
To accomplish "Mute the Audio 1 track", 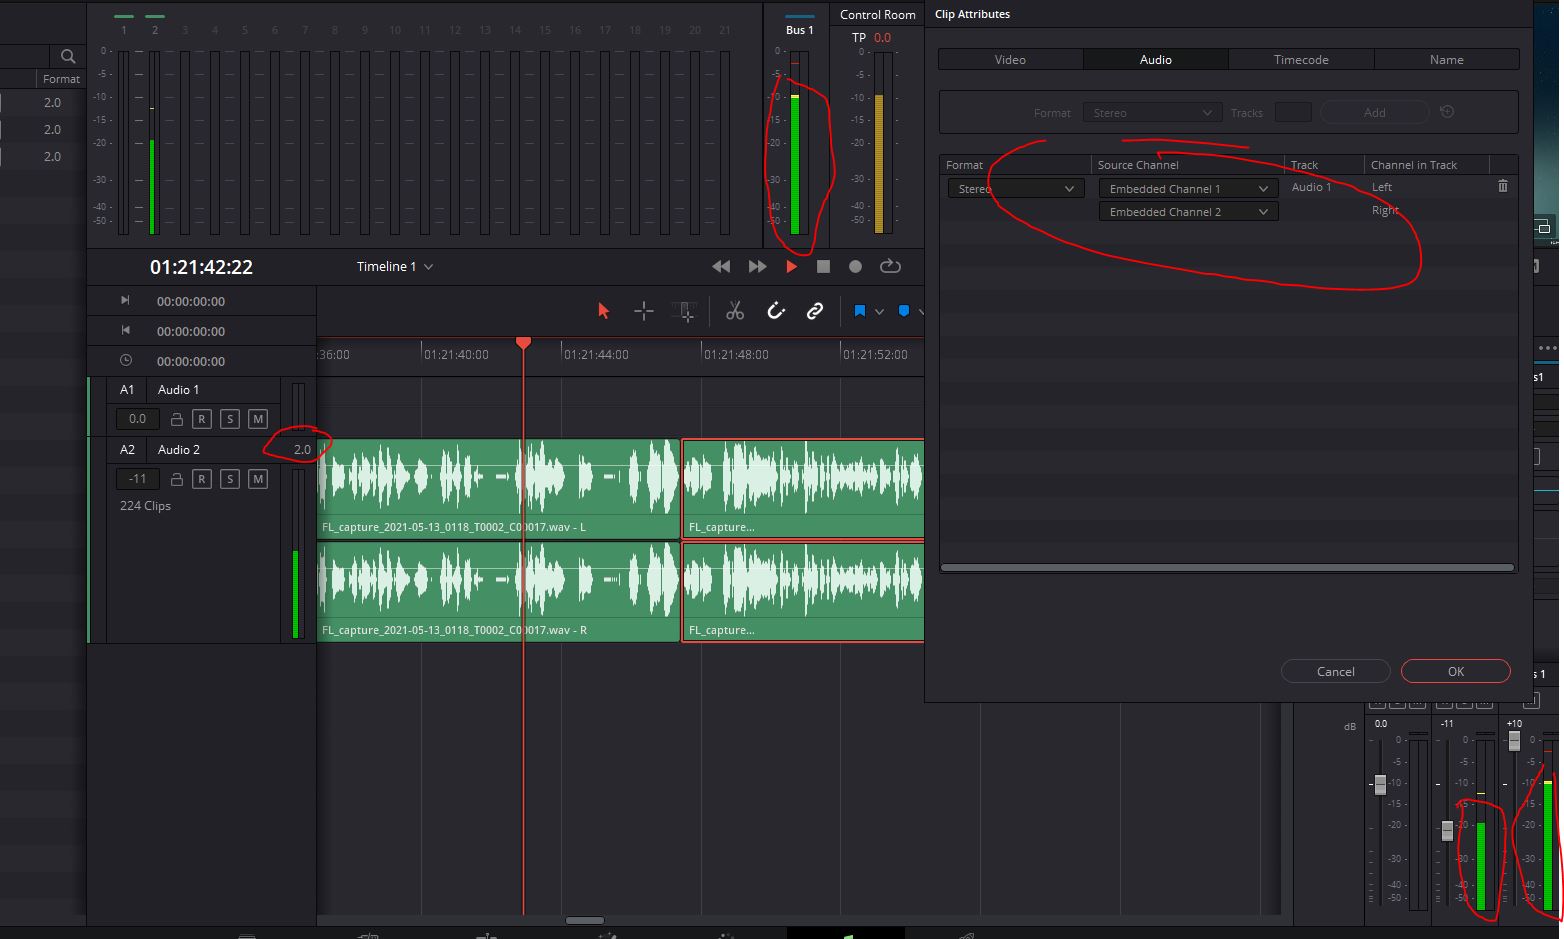I will [x=258, y=419].
